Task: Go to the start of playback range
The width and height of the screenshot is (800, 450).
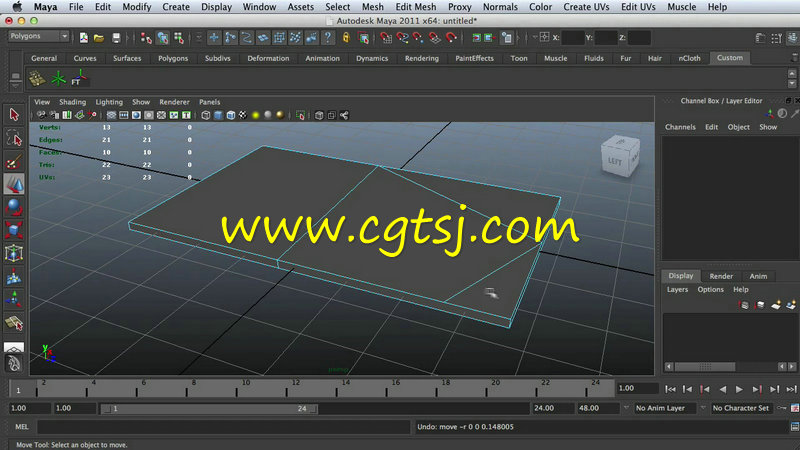Action: pyautogui.click(x=670, y=389)
